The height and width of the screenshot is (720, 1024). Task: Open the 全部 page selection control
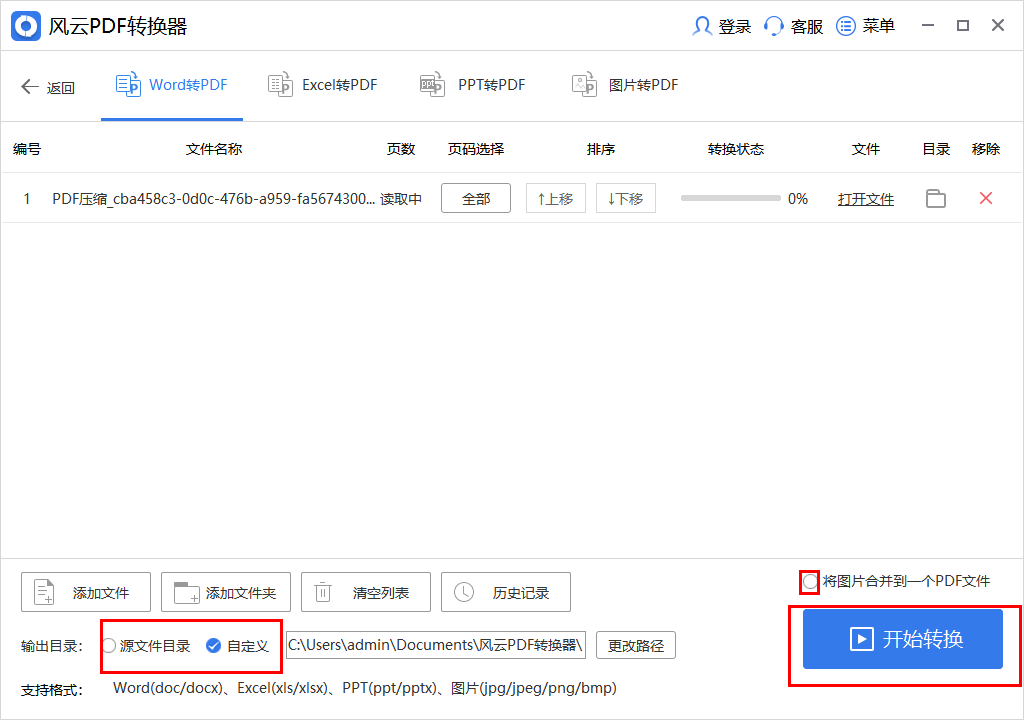tap(475, 198)
